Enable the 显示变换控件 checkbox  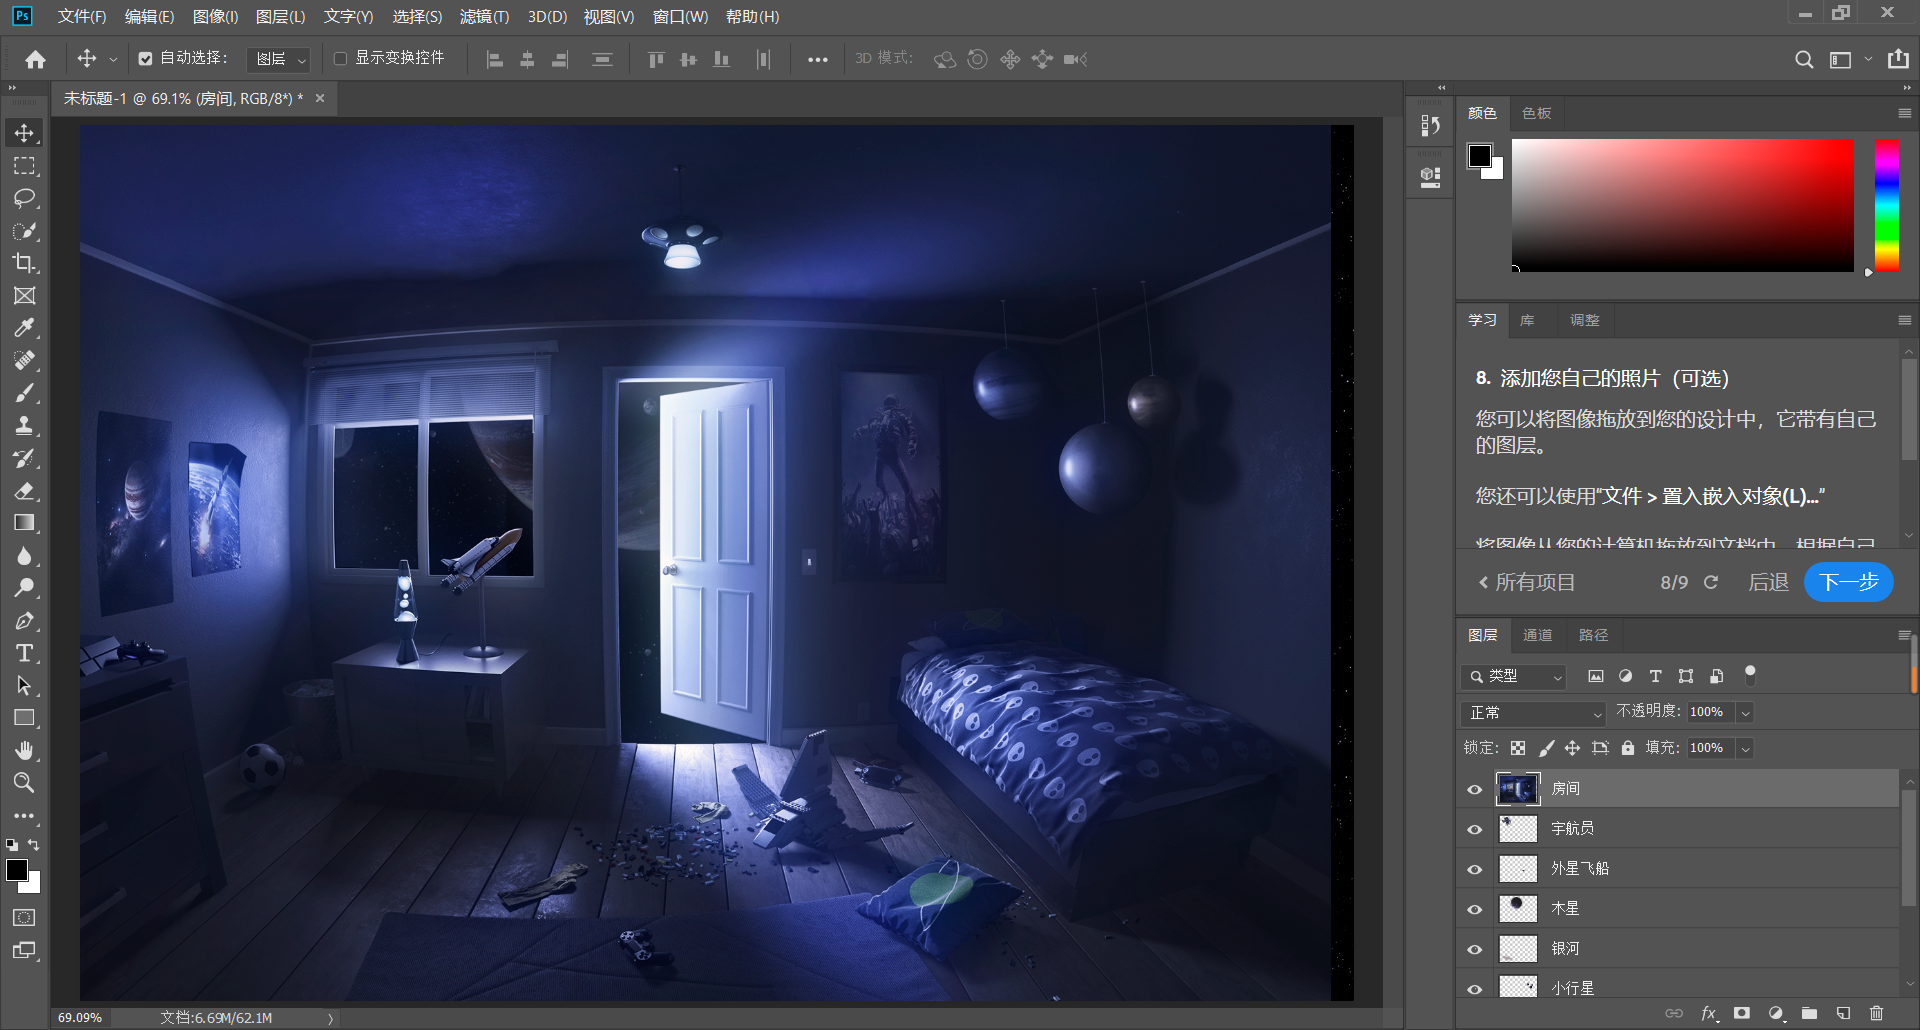(340, 59)
